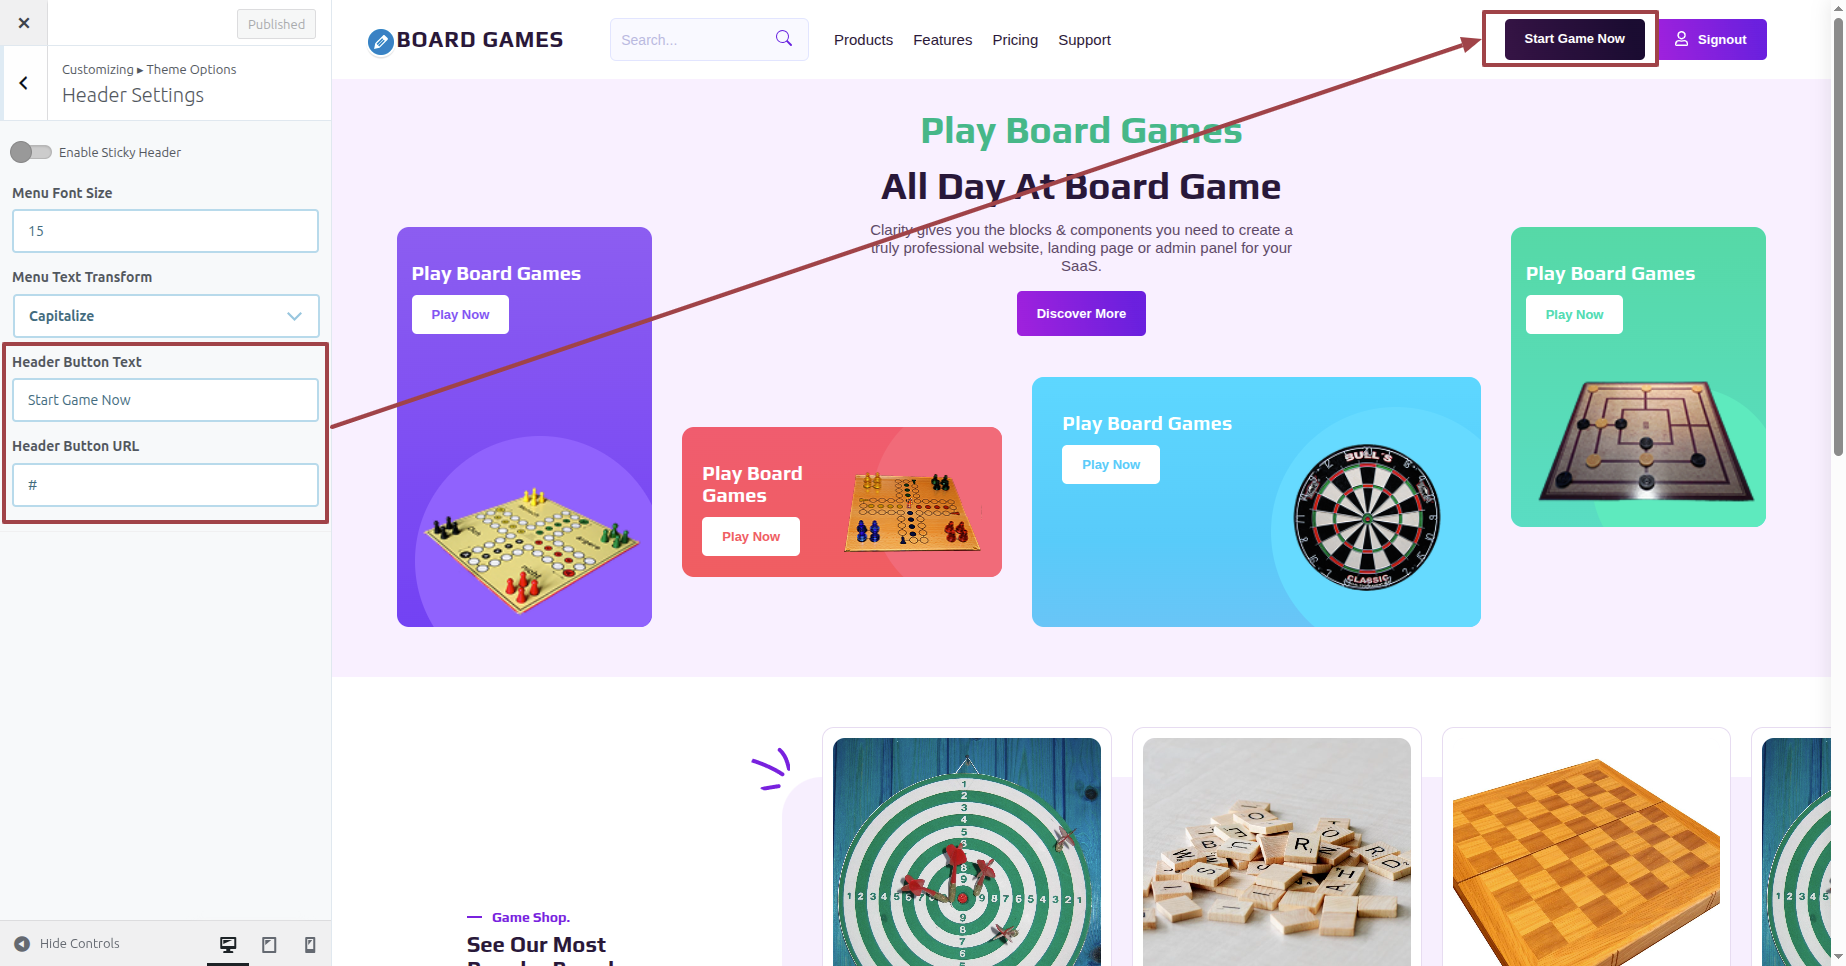Click the Header Button URL field
Viewport: 1846px width, 966px height.
pyautogui.click(x=166, y=485)
